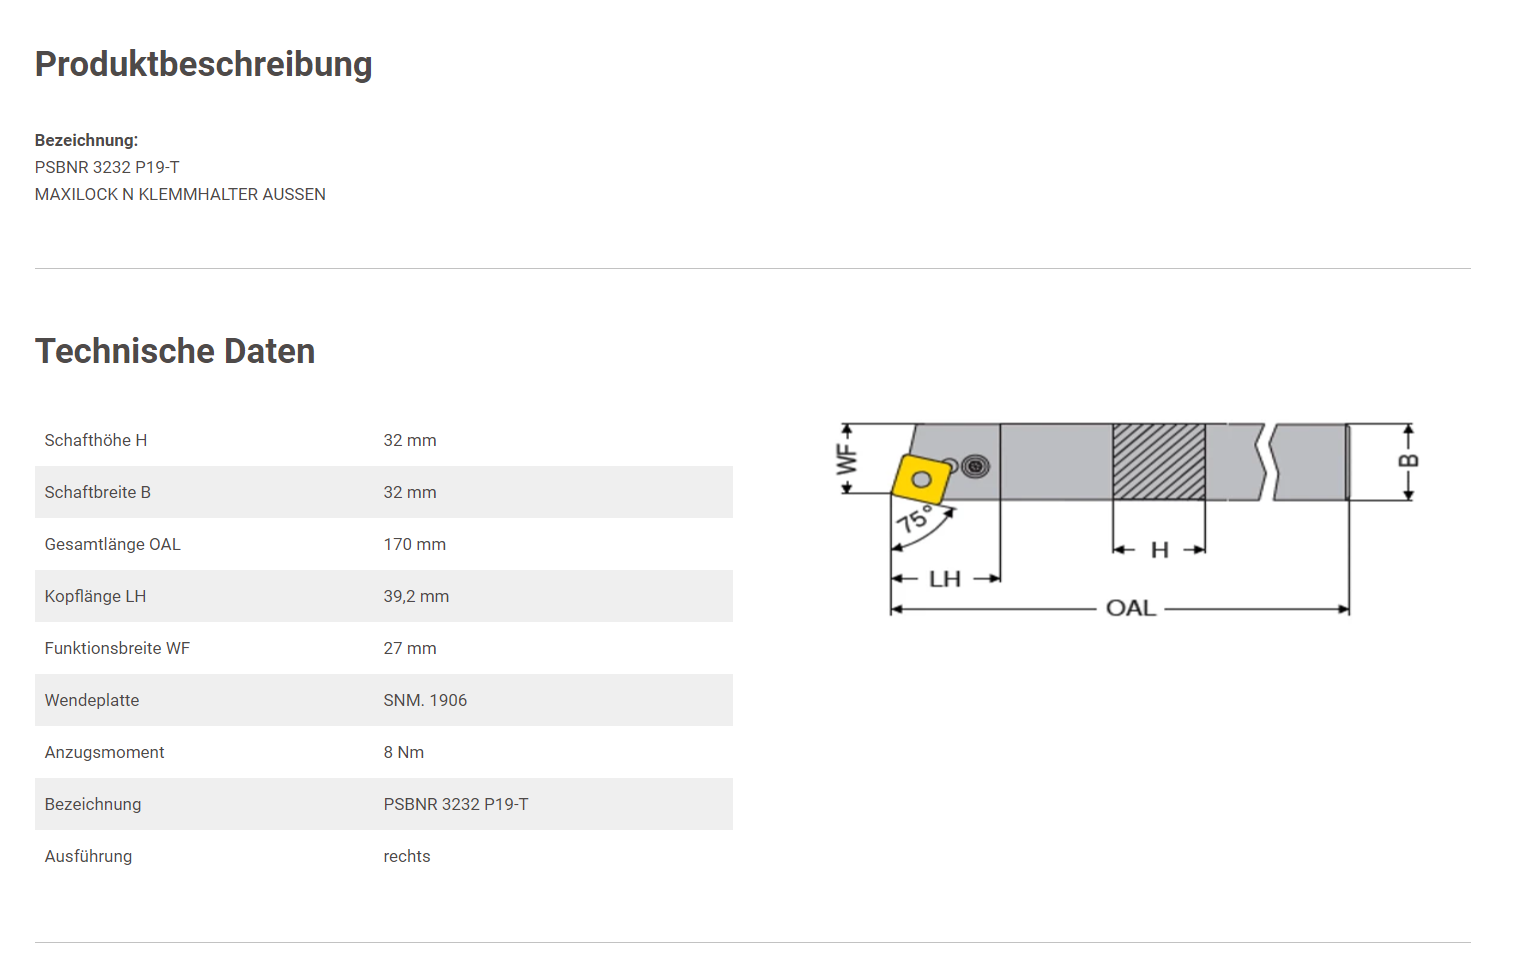Click the hatched cross-section area

click(1159, 462)
